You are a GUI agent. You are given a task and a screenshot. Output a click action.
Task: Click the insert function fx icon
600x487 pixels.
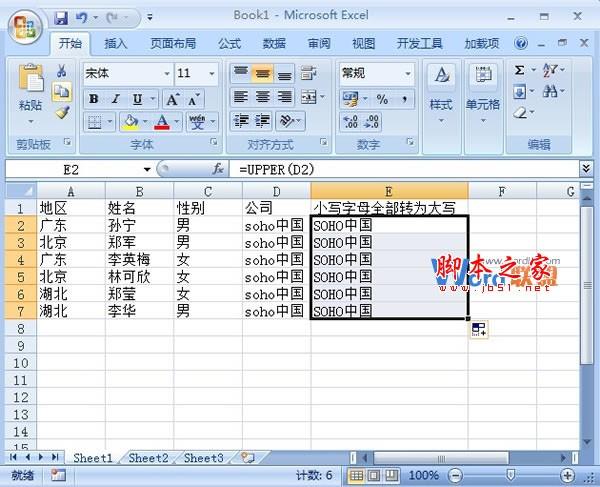pos(218,169)
